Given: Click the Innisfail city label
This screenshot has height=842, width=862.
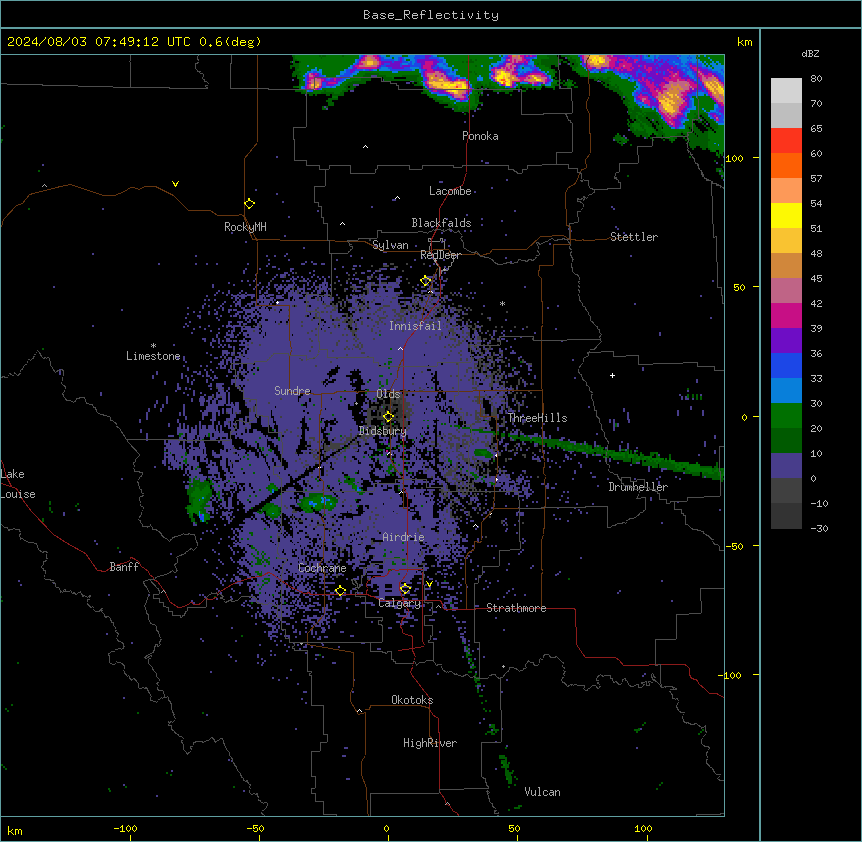Looking at the screenshot, I should 415,326.
